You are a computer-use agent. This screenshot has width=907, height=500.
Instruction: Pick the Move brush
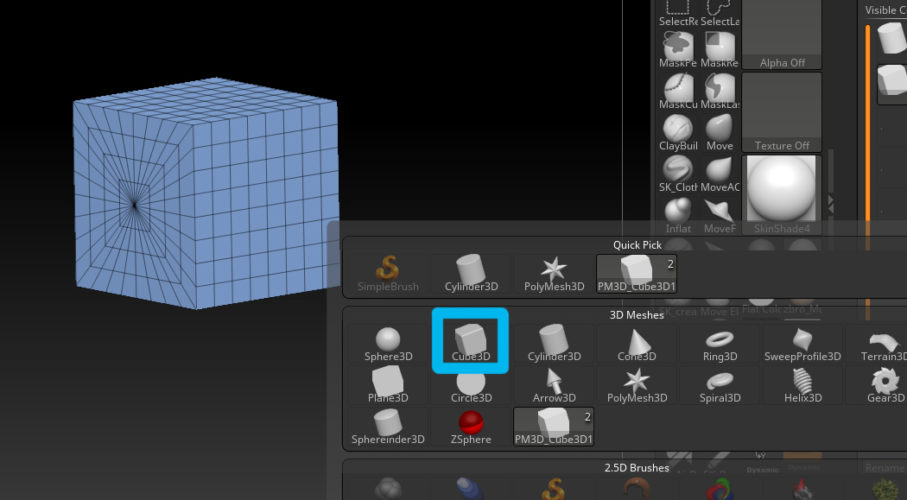(x=720, y=133)
